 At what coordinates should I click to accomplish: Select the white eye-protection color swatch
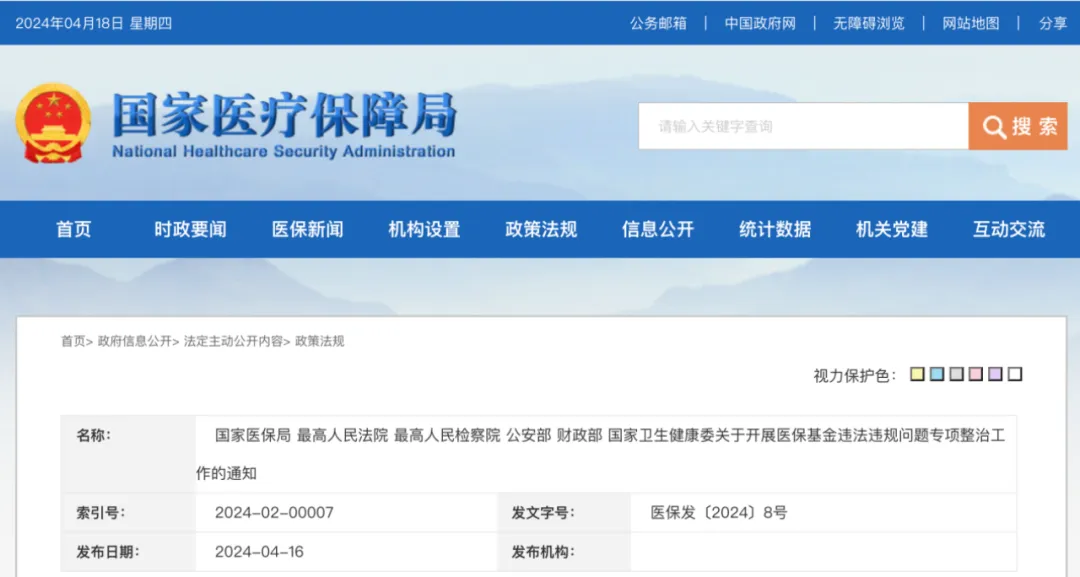[x=1015, y=375]
